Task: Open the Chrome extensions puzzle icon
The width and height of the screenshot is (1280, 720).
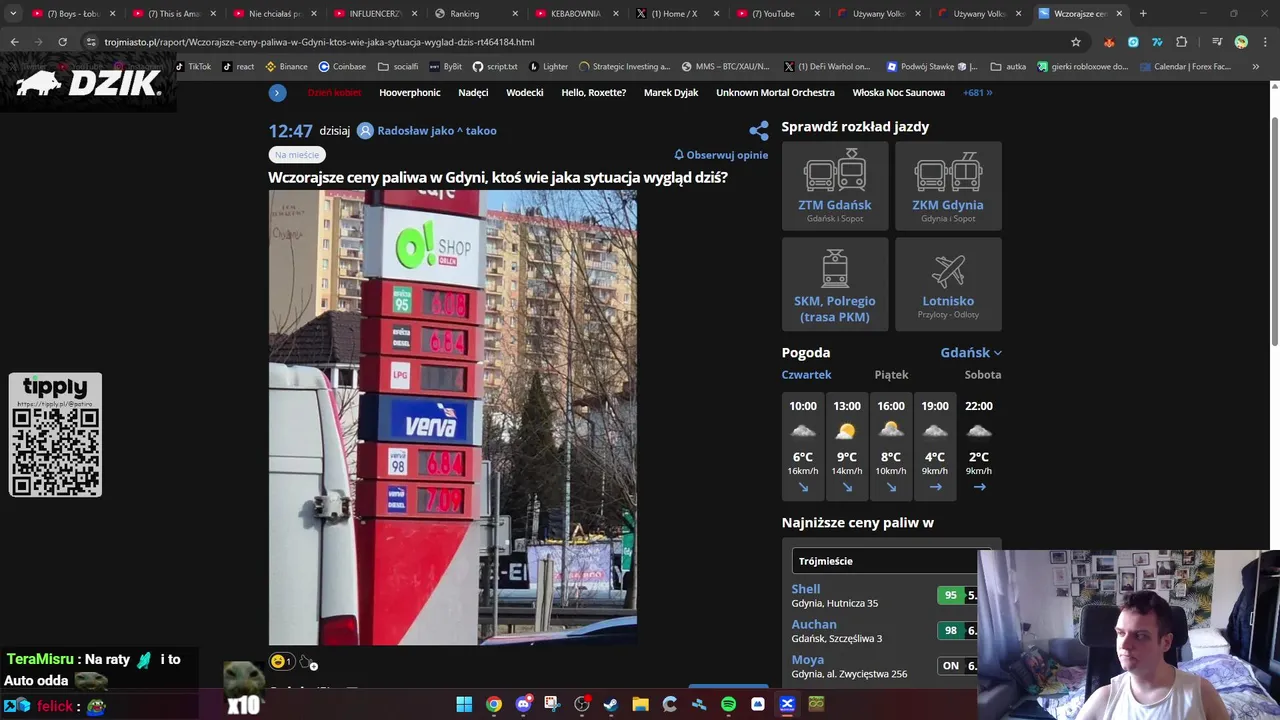Action: [1181, 42]
